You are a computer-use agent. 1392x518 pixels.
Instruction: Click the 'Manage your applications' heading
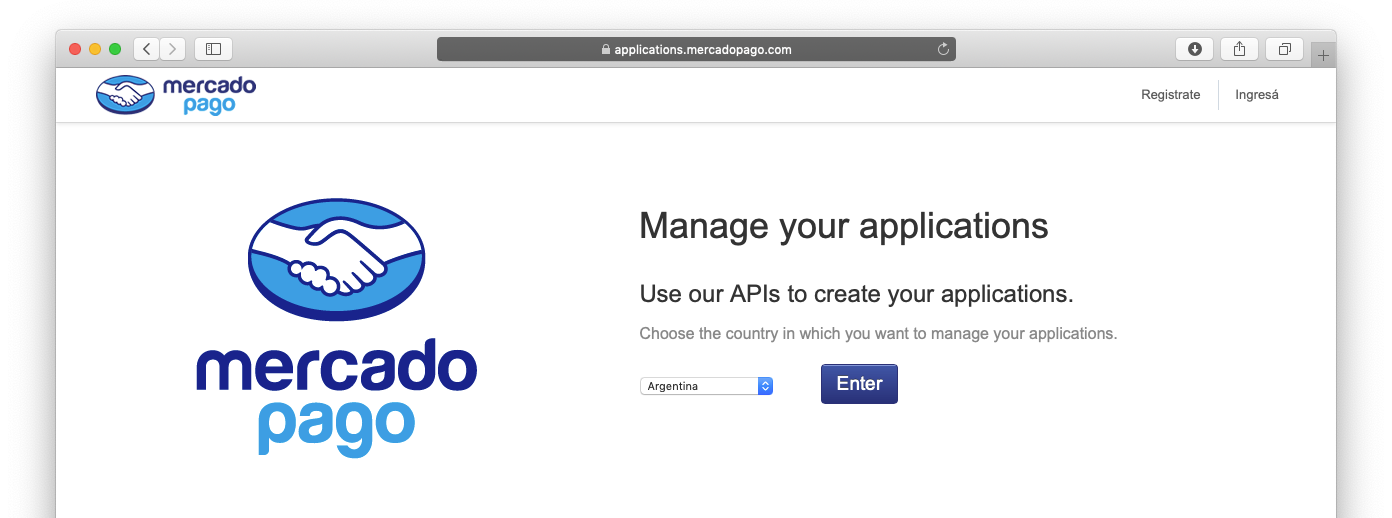tap(844, 226)
